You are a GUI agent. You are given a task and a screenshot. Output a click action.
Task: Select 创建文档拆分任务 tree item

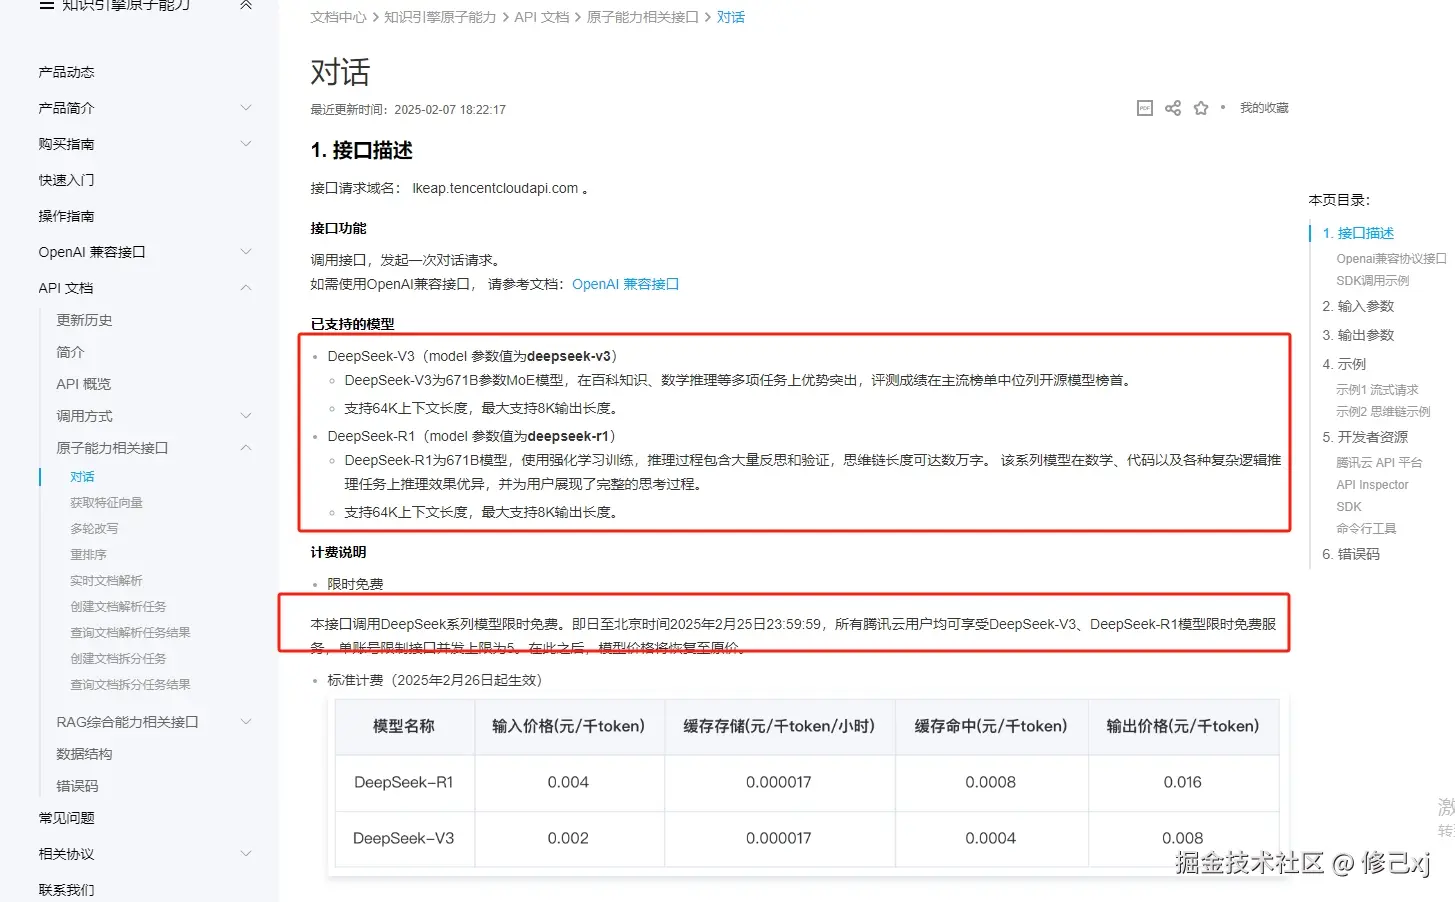tap(118, 659)
